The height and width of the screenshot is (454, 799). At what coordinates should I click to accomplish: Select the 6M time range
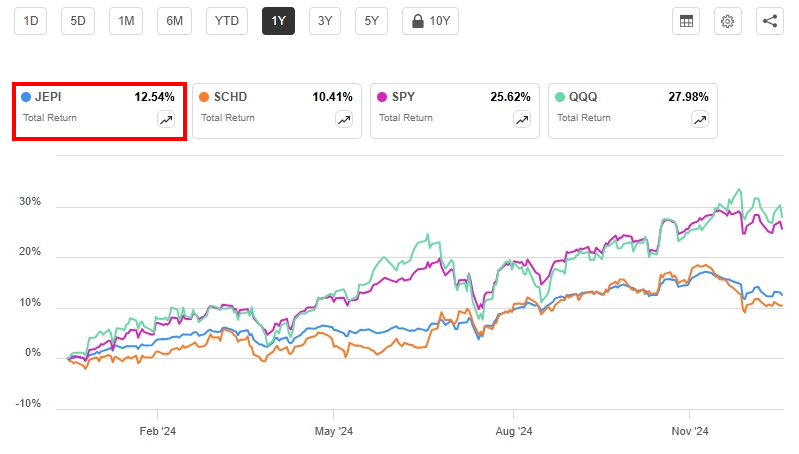(174, 21)
